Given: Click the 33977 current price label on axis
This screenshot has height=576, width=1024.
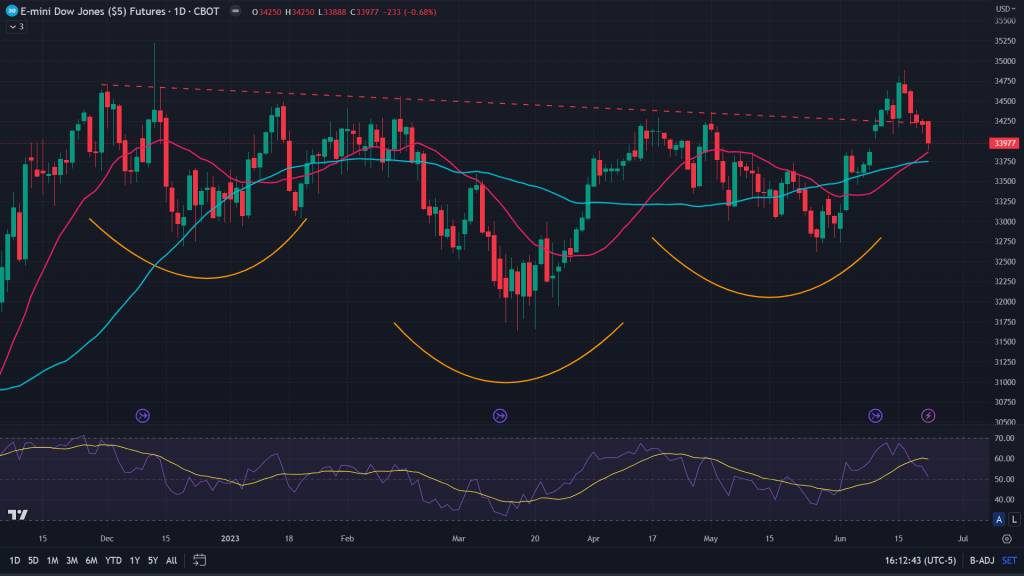Looking at the screenshot, I should (x=1002, y=143).
